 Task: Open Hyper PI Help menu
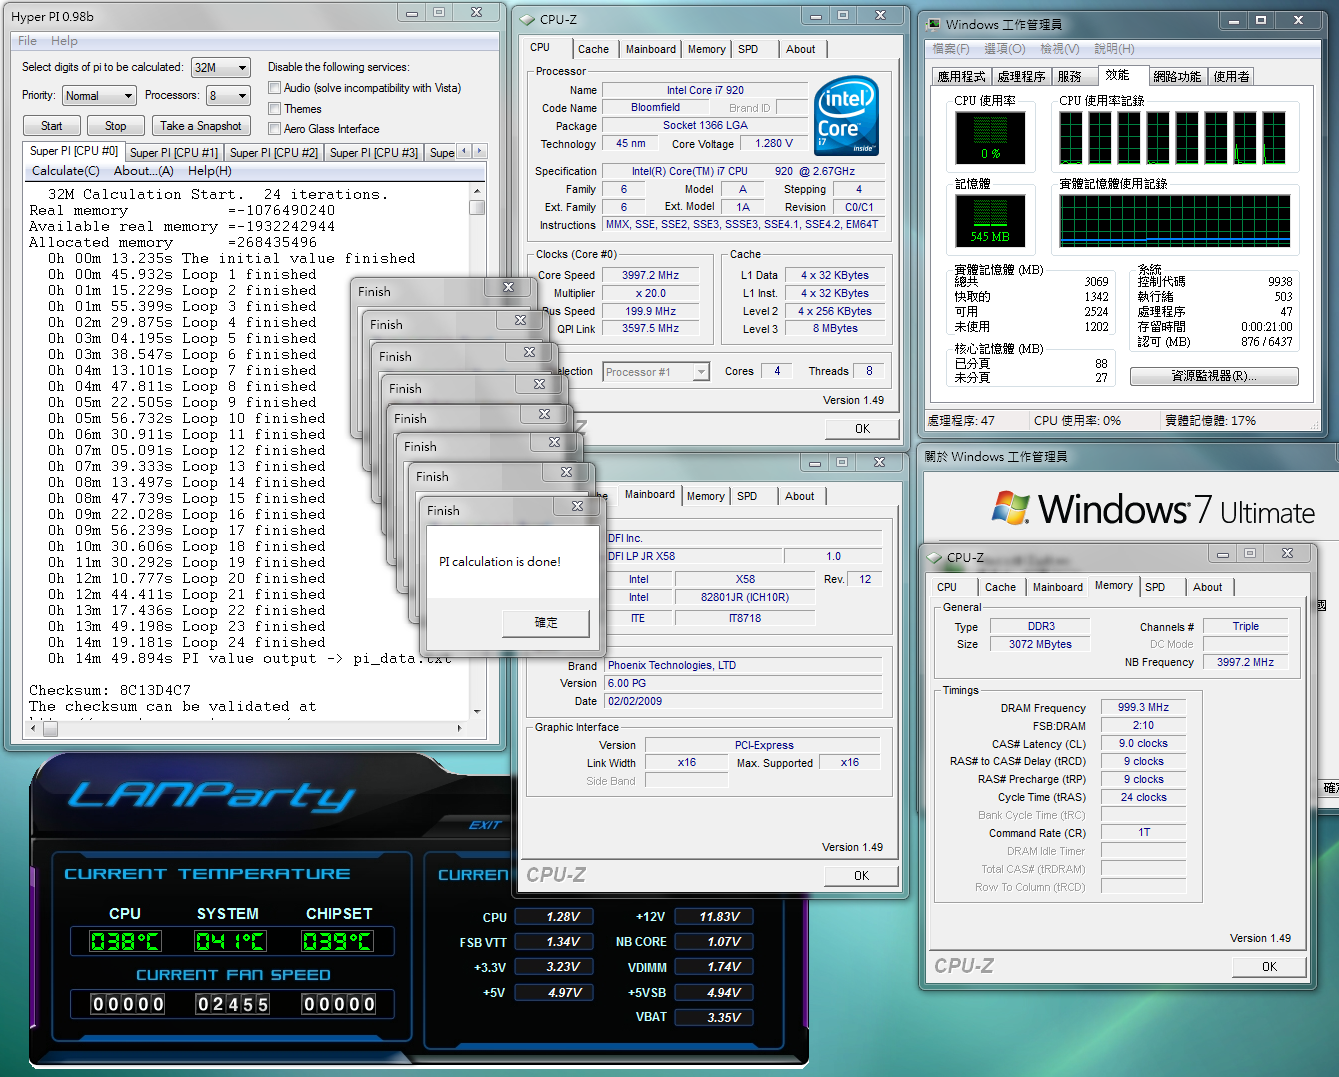(64, 41)
